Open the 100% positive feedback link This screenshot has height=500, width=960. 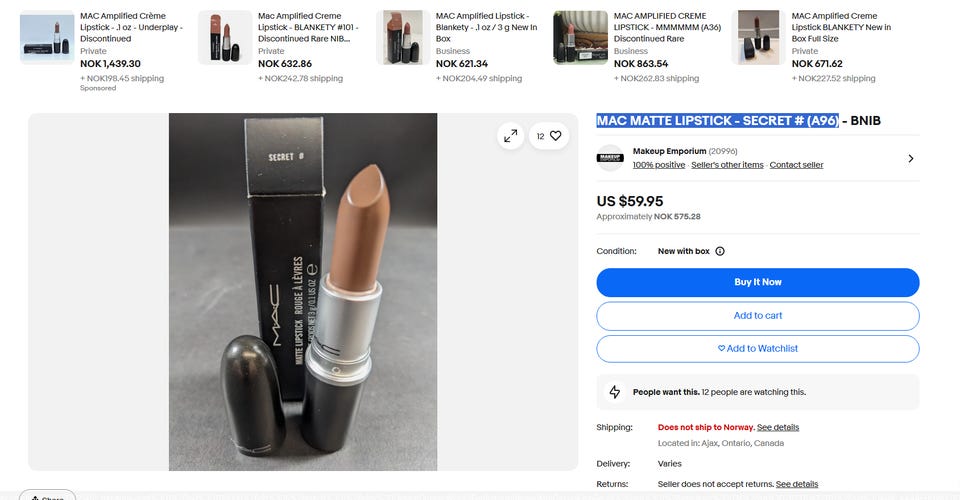pyautogui.click(x=659, y=165)
